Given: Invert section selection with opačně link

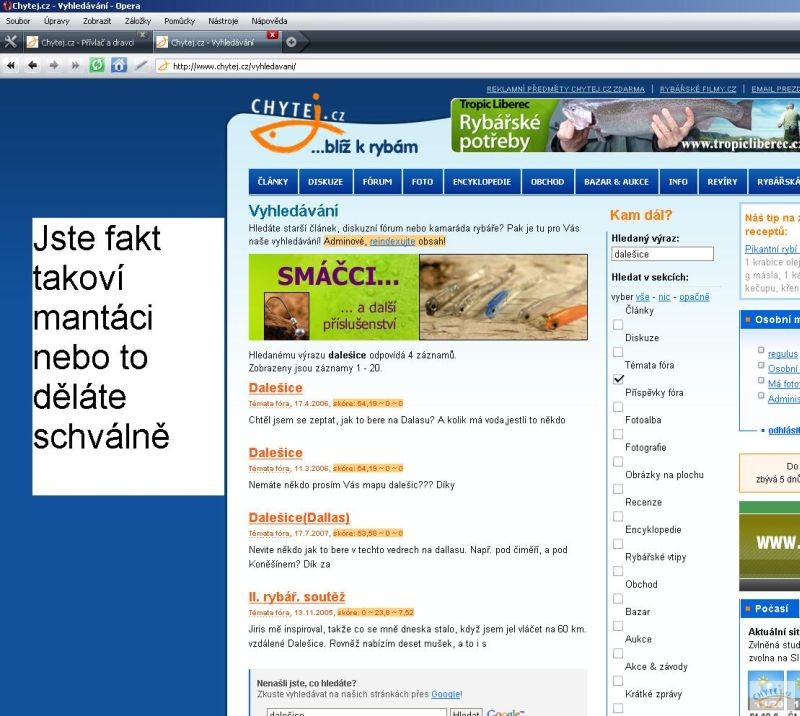Looking at the screenshot, I should [694, 297].
